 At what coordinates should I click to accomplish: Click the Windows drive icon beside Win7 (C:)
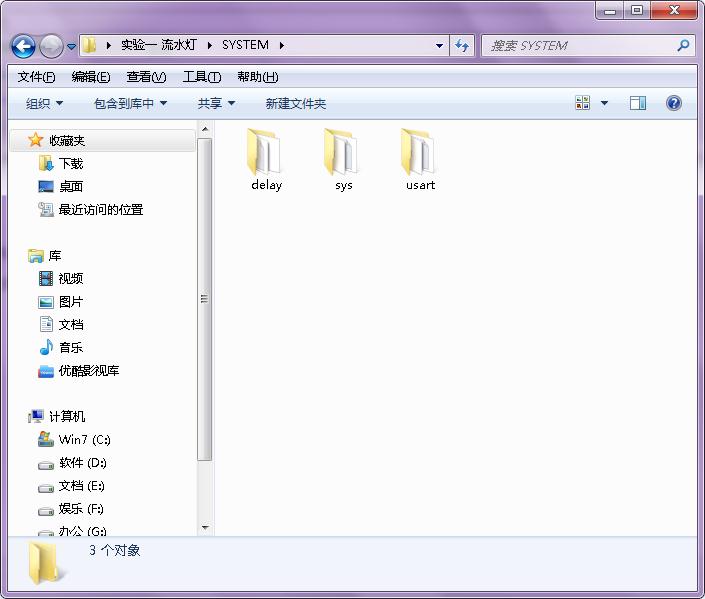click(46, 439)
